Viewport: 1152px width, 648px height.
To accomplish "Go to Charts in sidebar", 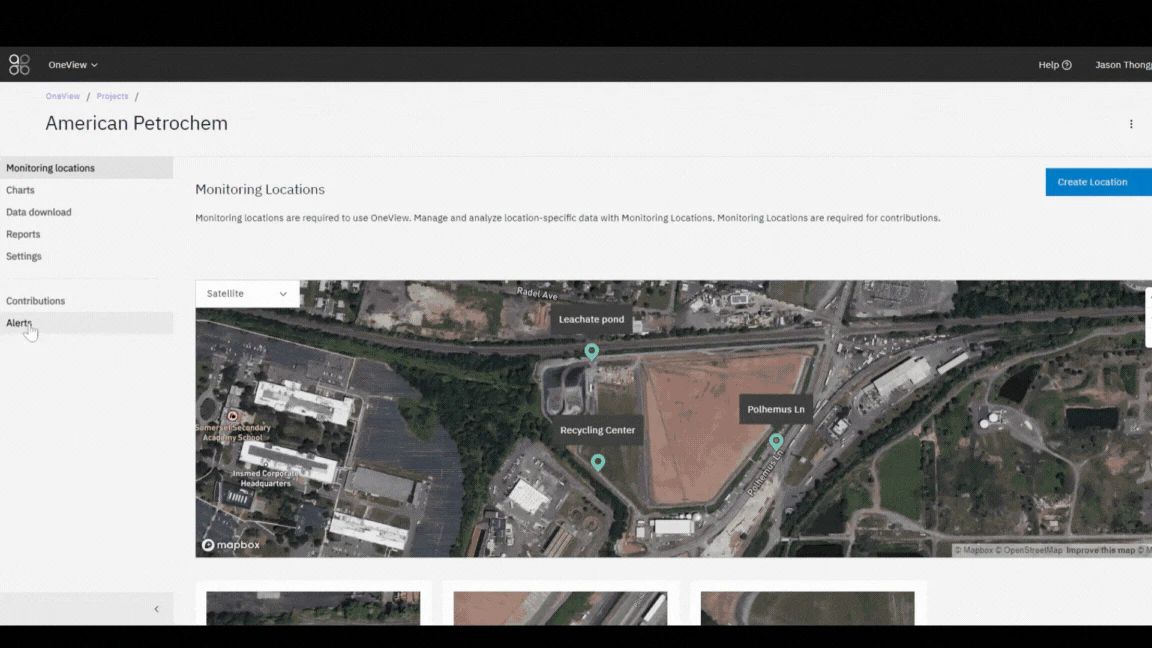I will [x=20, y=190].
